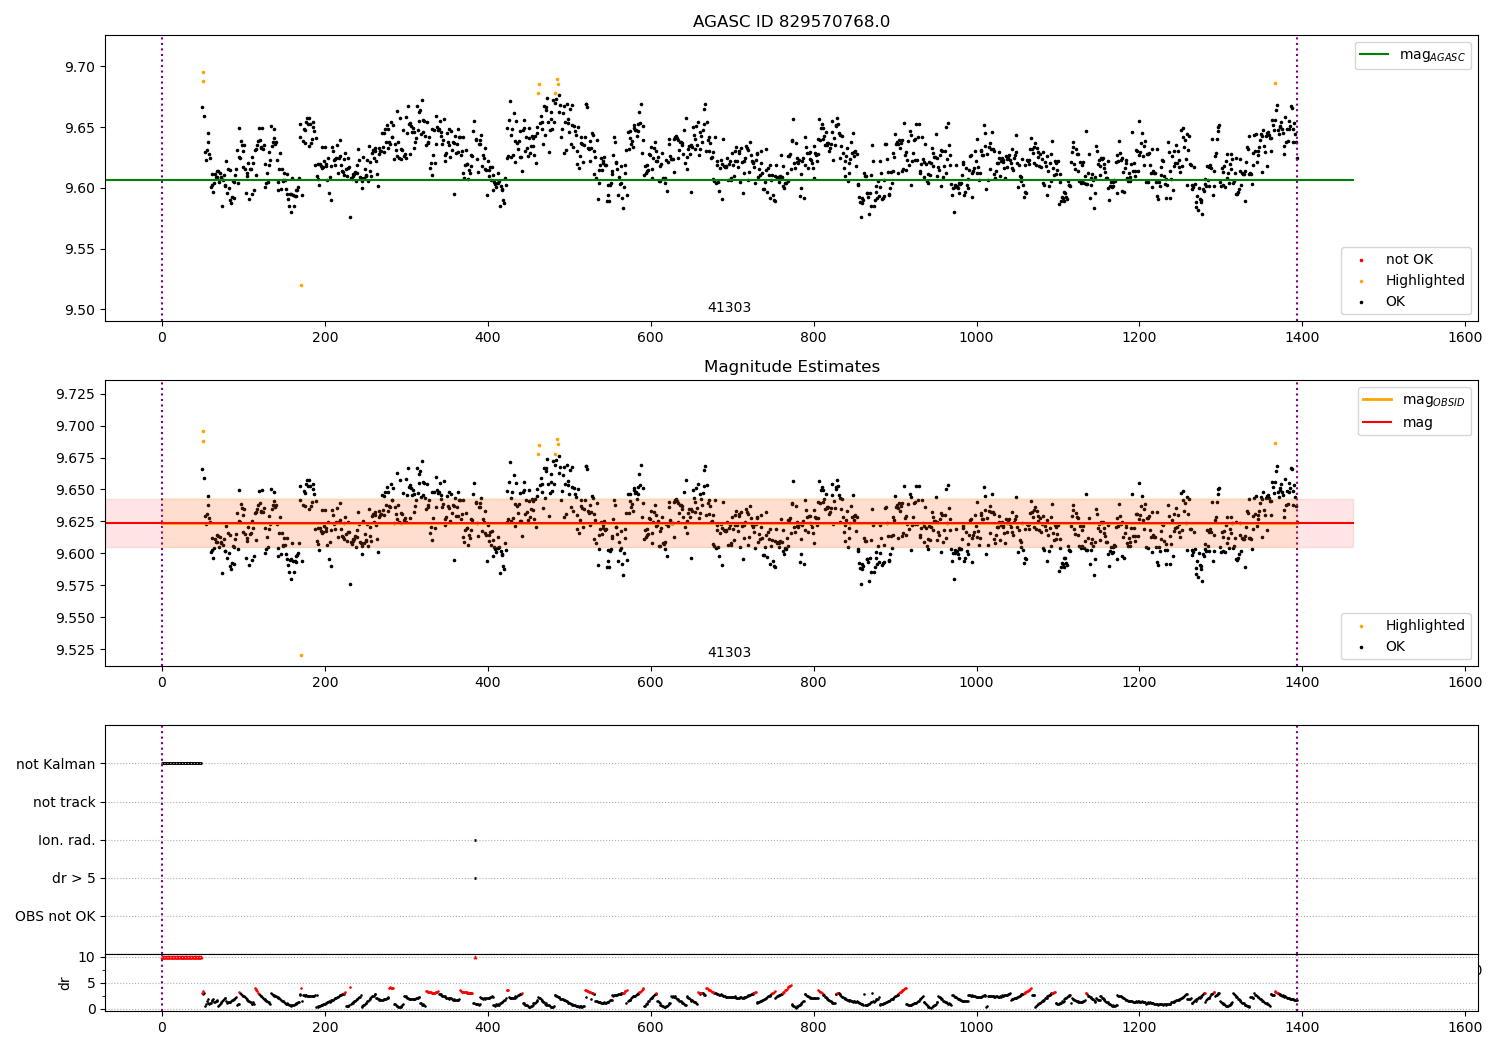Click the 9.725 tick label in middle plot
Screen dimensions: 1500x1050
(75, 395)
